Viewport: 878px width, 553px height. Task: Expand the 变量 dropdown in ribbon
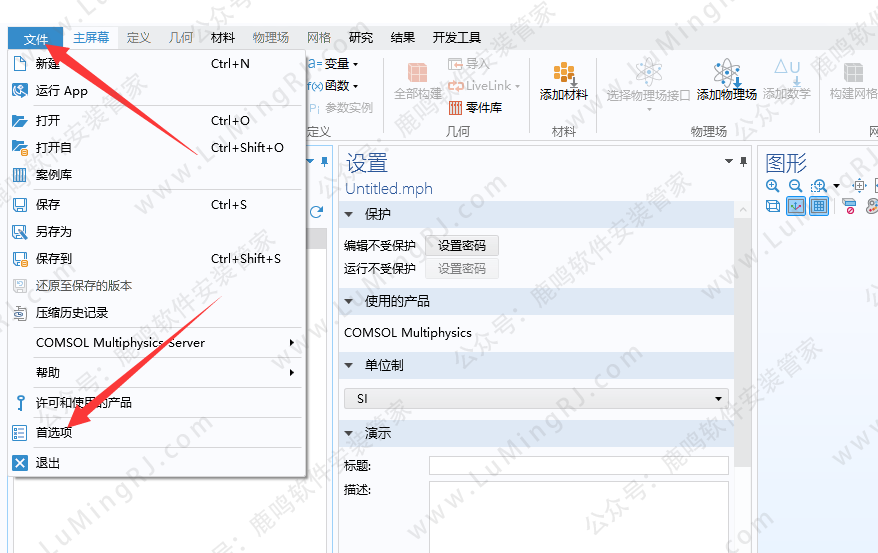click(x=334, y=64)
